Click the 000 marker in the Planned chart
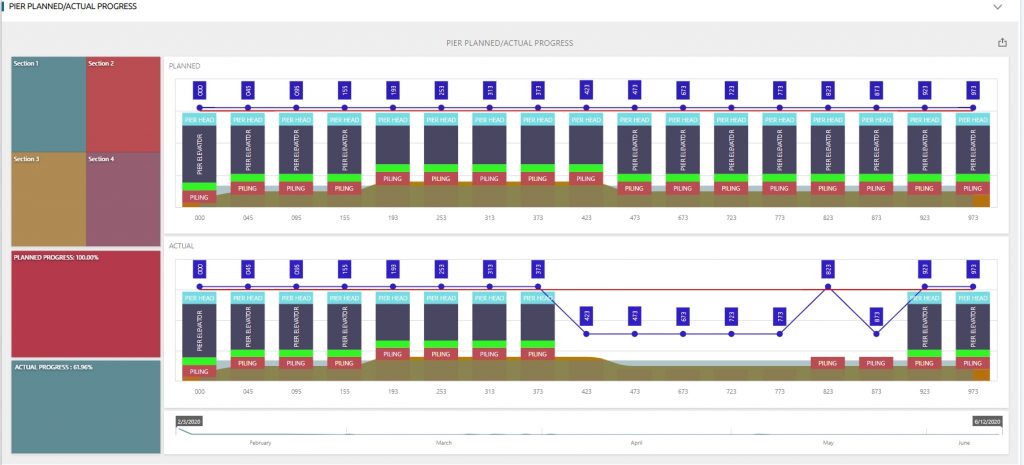 click(x=199, y=90)
